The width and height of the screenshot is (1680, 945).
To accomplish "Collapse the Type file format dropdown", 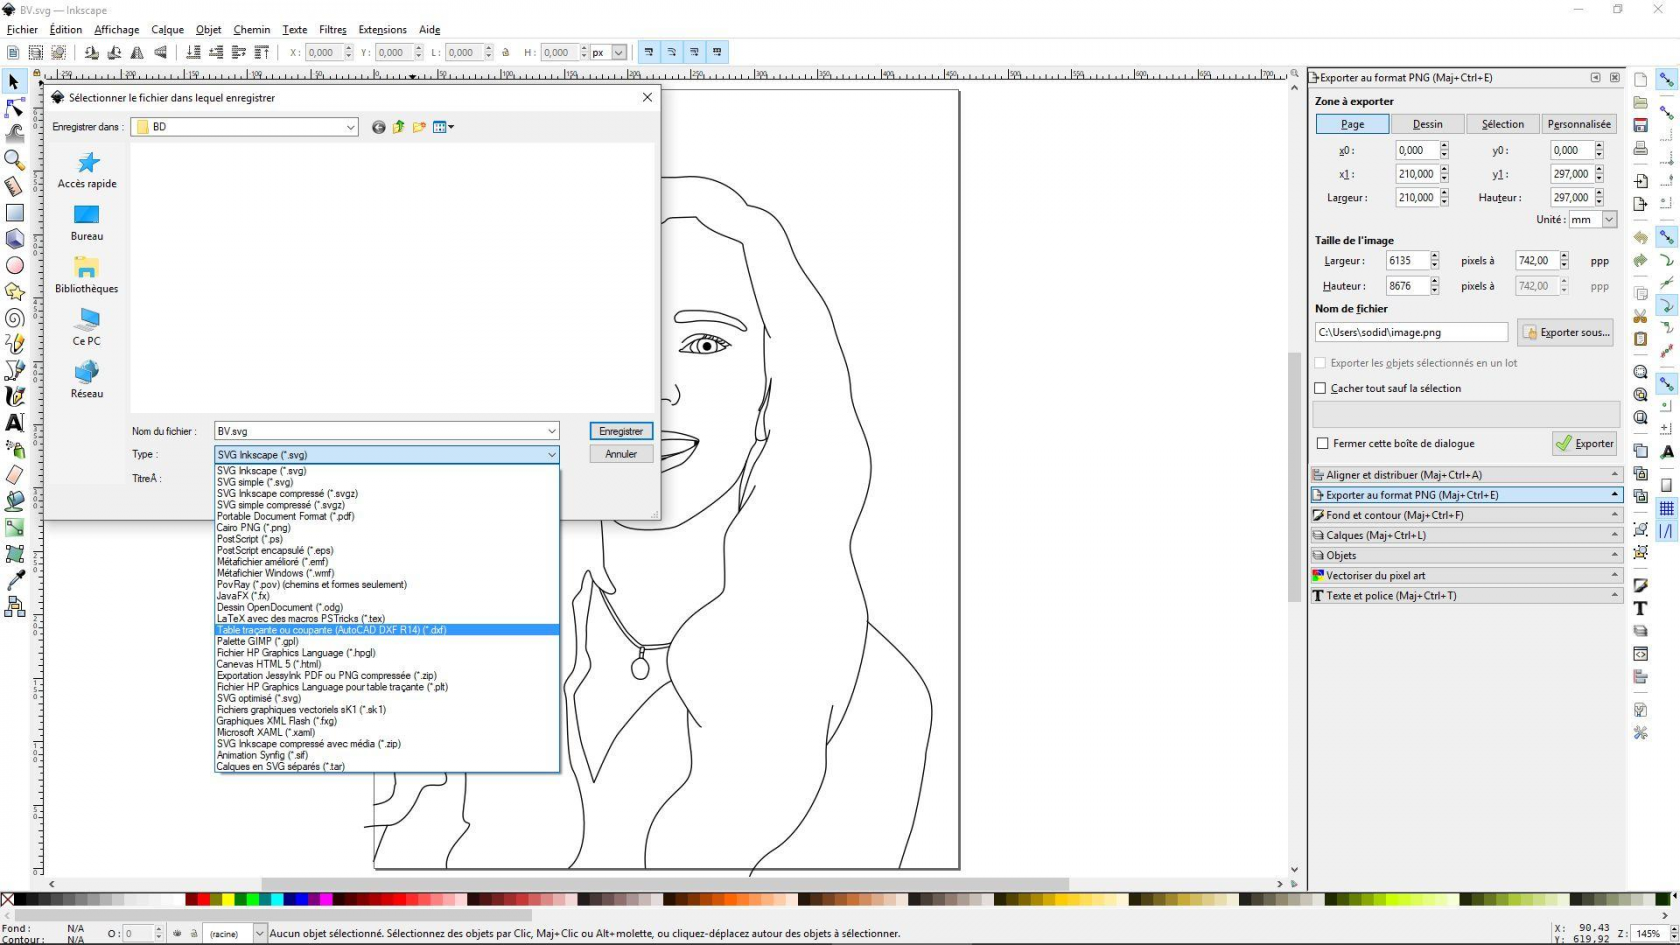I will pyautogui.click(x=551, y=455).
